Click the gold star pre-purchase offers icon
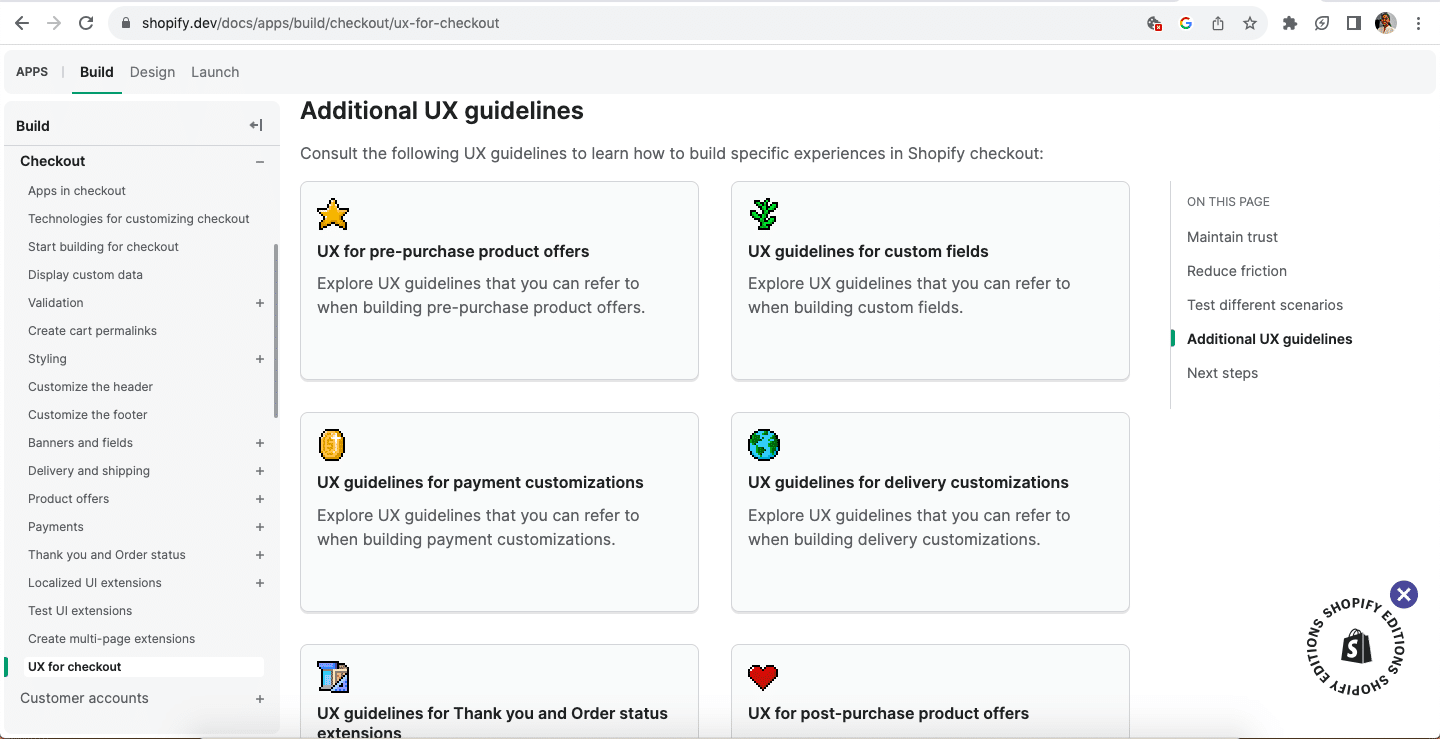The image size is (1440, 739). pyautogui.click(x=333, y=214)
